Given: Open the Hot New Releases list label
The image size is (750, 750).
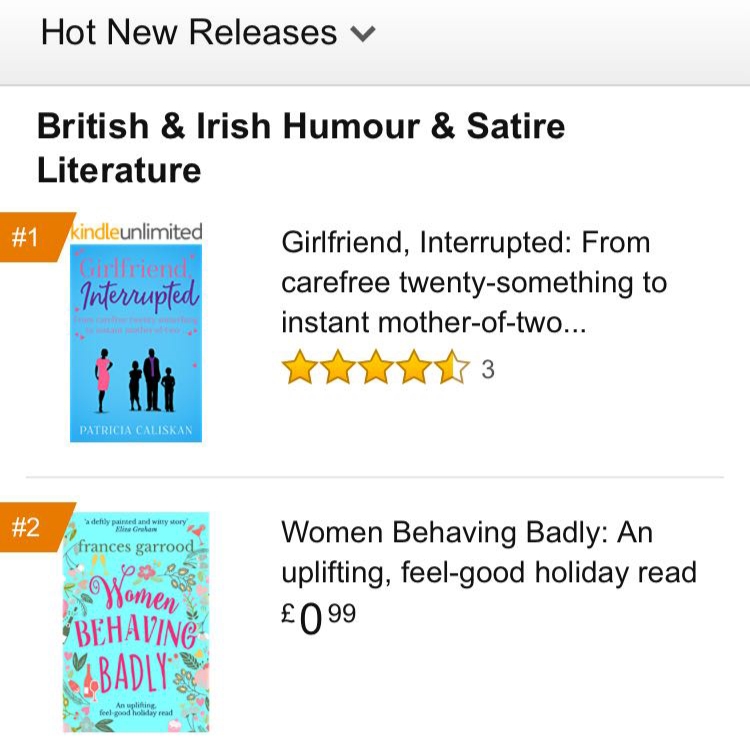Looking at the screenshot, I should [189, 33].
